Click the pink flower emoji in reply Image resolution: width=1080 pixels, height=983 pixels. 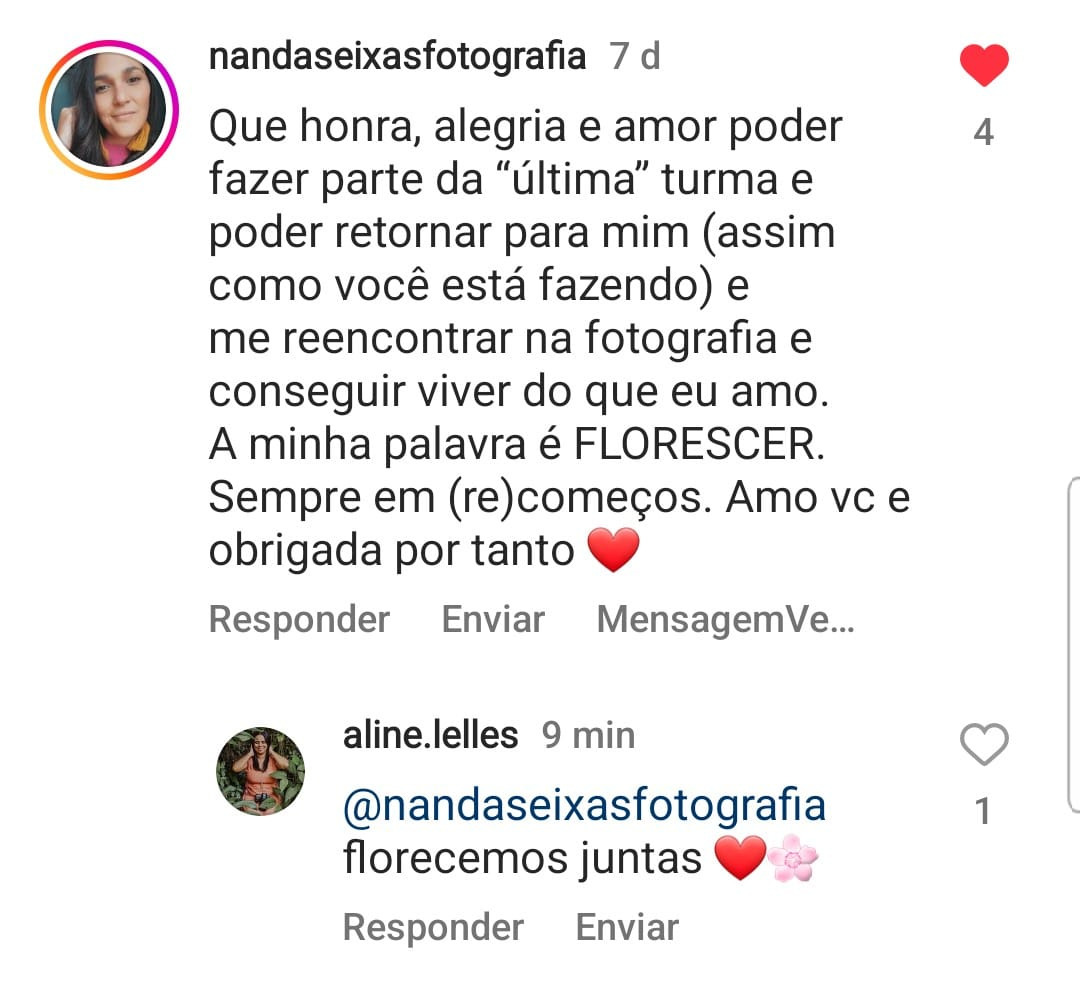tap(793, 858)
